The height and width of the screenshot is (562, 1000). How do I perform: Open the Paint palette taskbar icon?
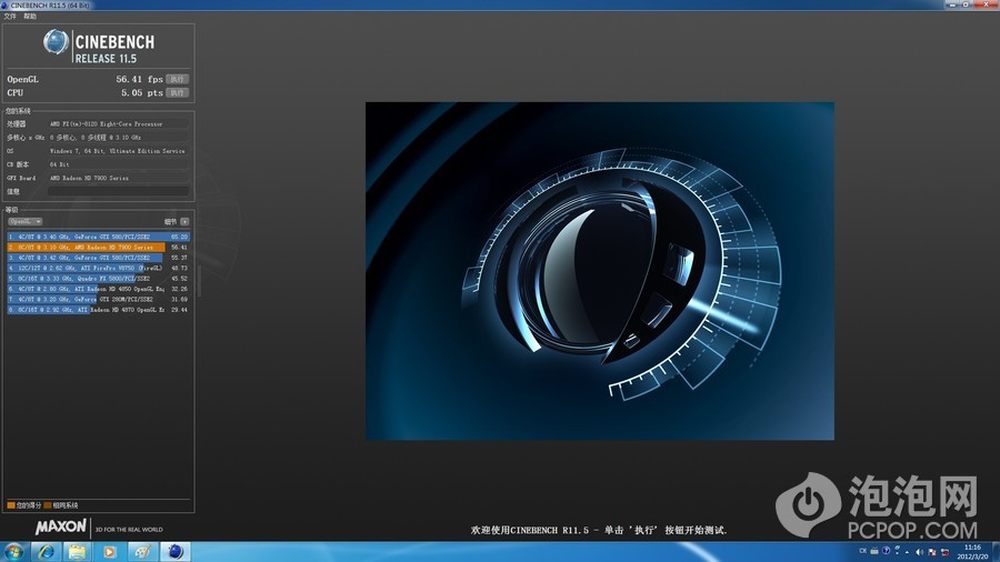click(142, 552)
